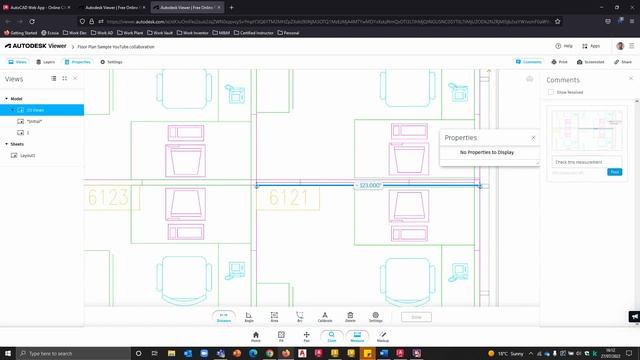Open the Calibrate tool
The width and height of the screenshot is (640, 360).
point(325,317)
